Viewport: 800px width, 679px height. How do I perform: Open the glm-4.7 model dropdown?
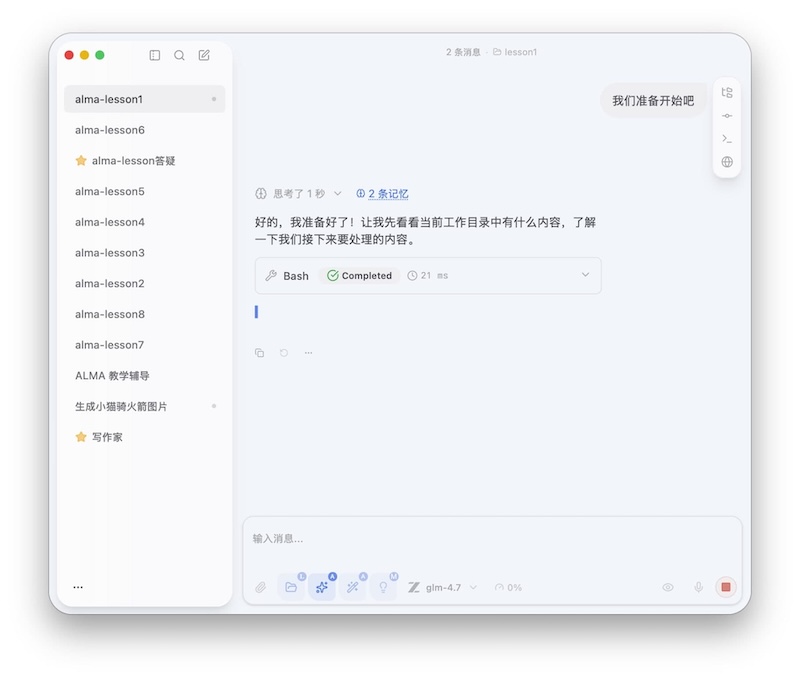coord(447,587)
